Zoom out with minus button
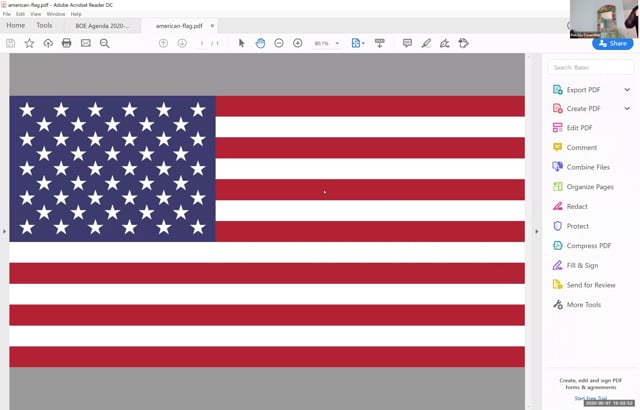640x410 pixels. pos(279,43)
